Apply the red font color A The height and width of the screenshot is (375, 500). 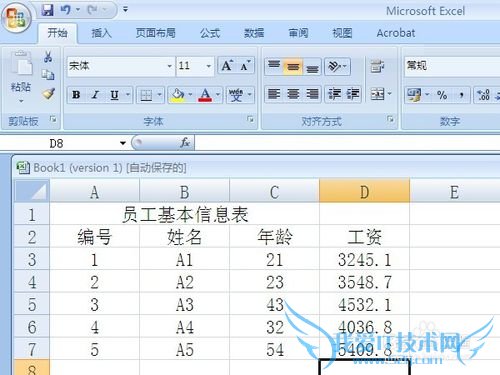pyautogui.click(x=205, y=95)
